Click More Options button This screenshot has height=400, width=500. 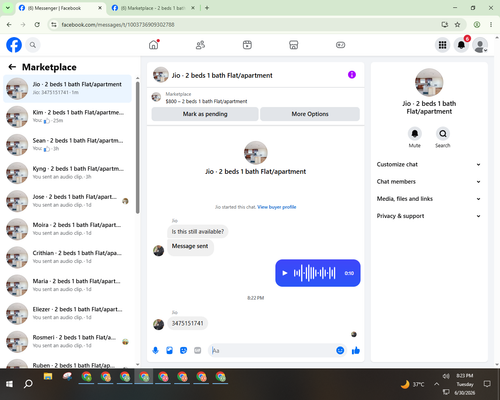(x=310, y=114)
